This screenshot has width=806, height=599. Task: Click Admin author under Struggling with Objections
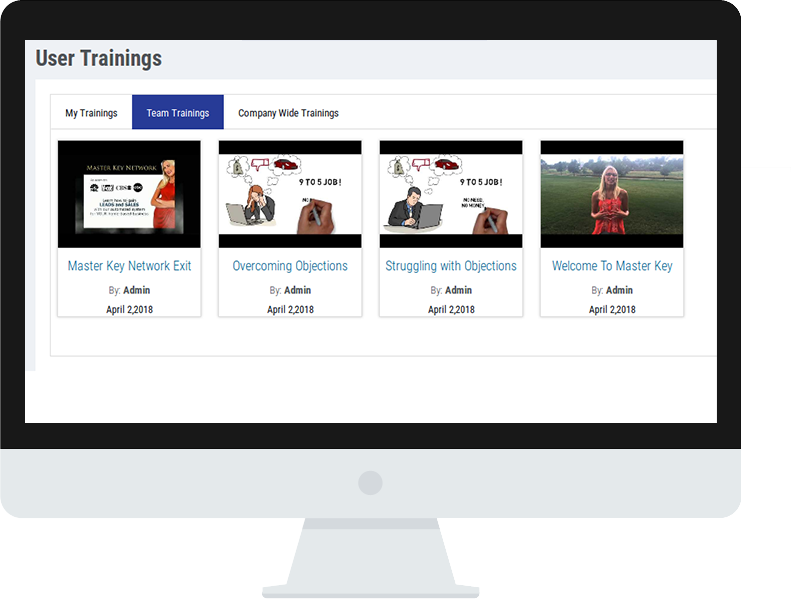[459, 290]
